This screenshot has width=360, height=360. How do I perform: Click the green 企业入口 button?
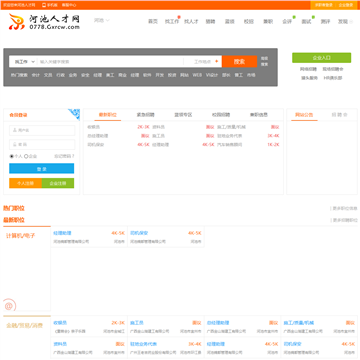[322, 58]
